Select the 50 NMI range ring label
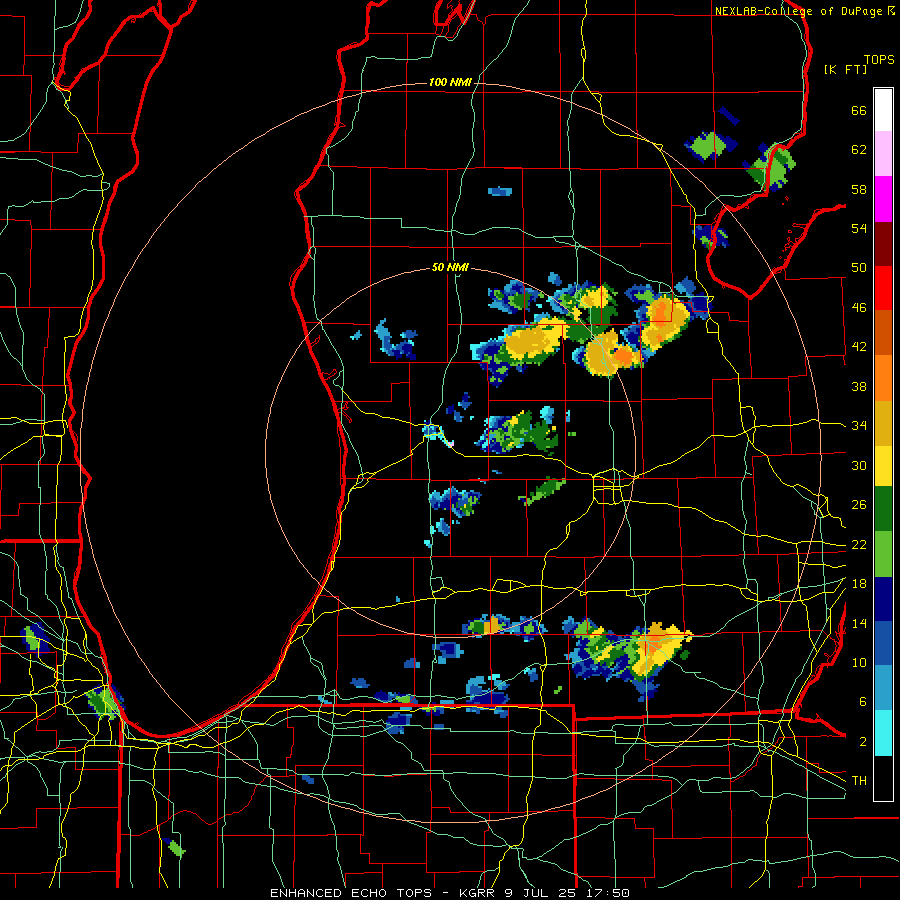 click(x=450, y=267)
